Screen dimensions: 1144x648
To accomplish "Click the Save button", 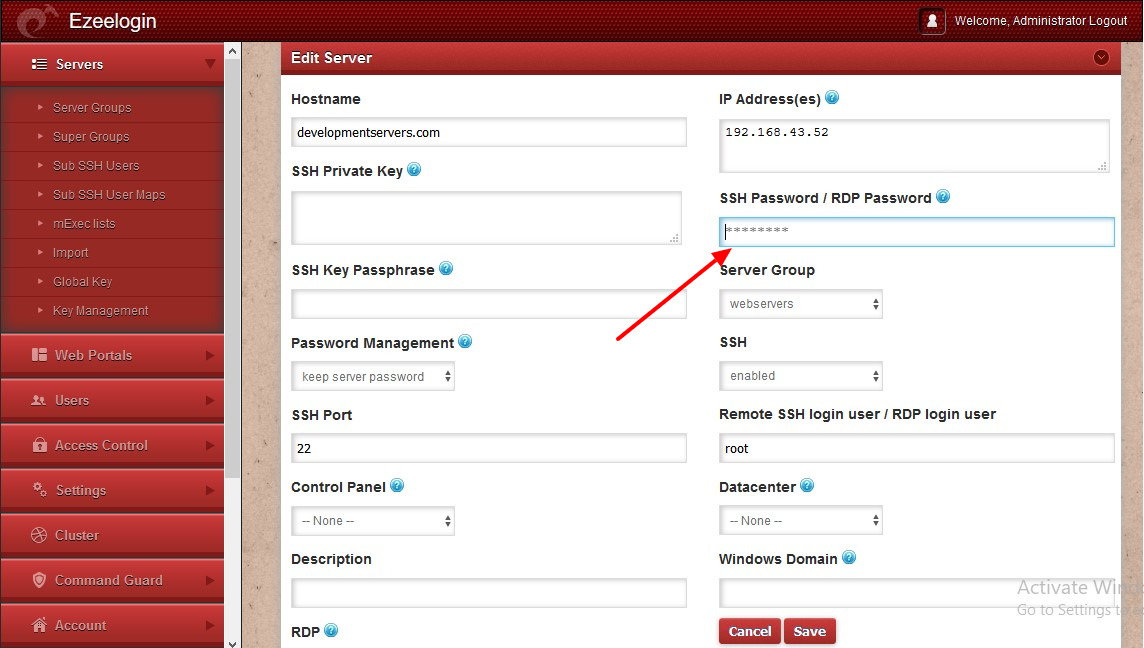I will (x=810, y=631).
